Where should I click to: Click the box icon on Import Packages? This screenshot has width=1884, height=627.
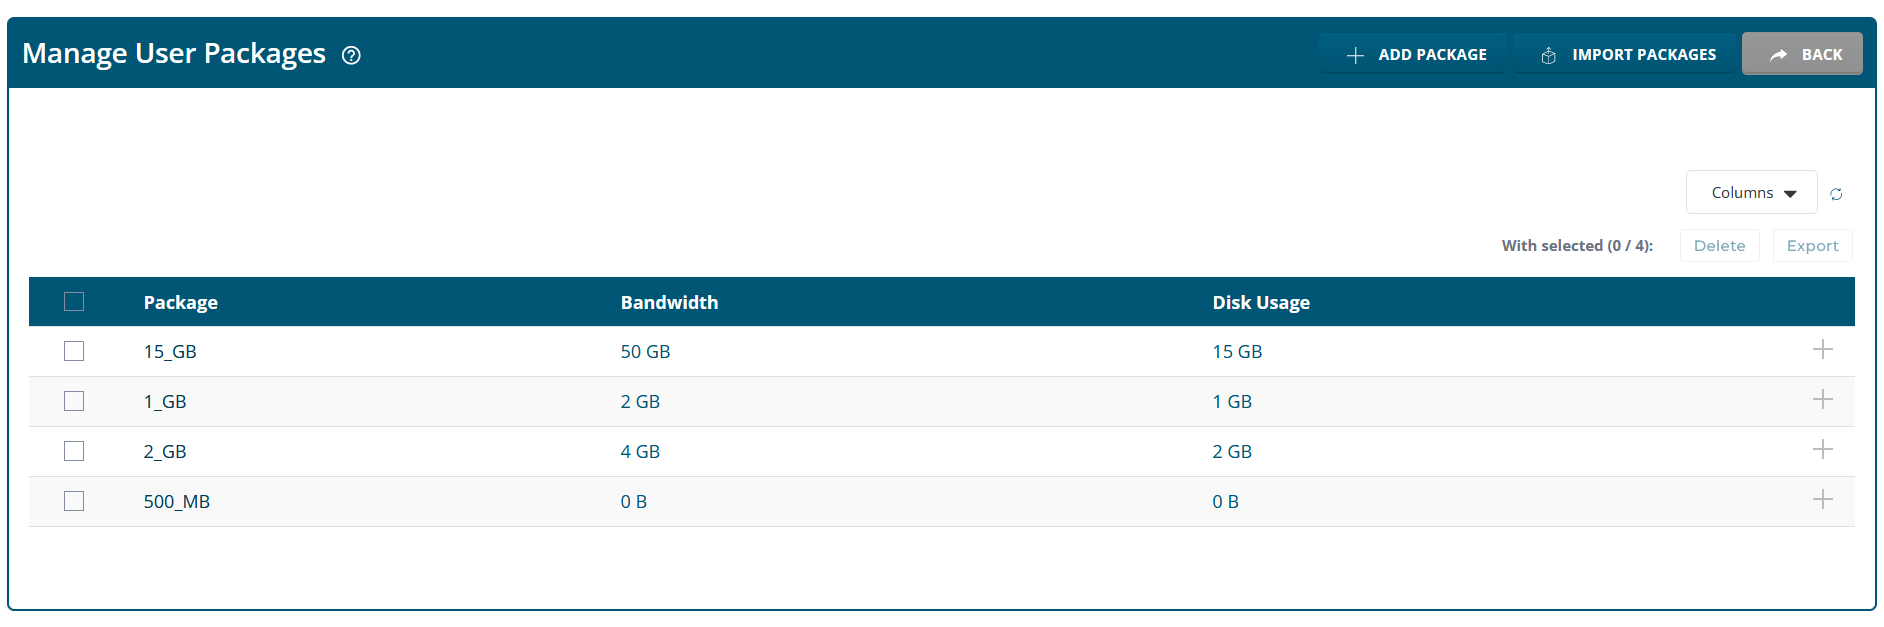(x=1548, y=55)
